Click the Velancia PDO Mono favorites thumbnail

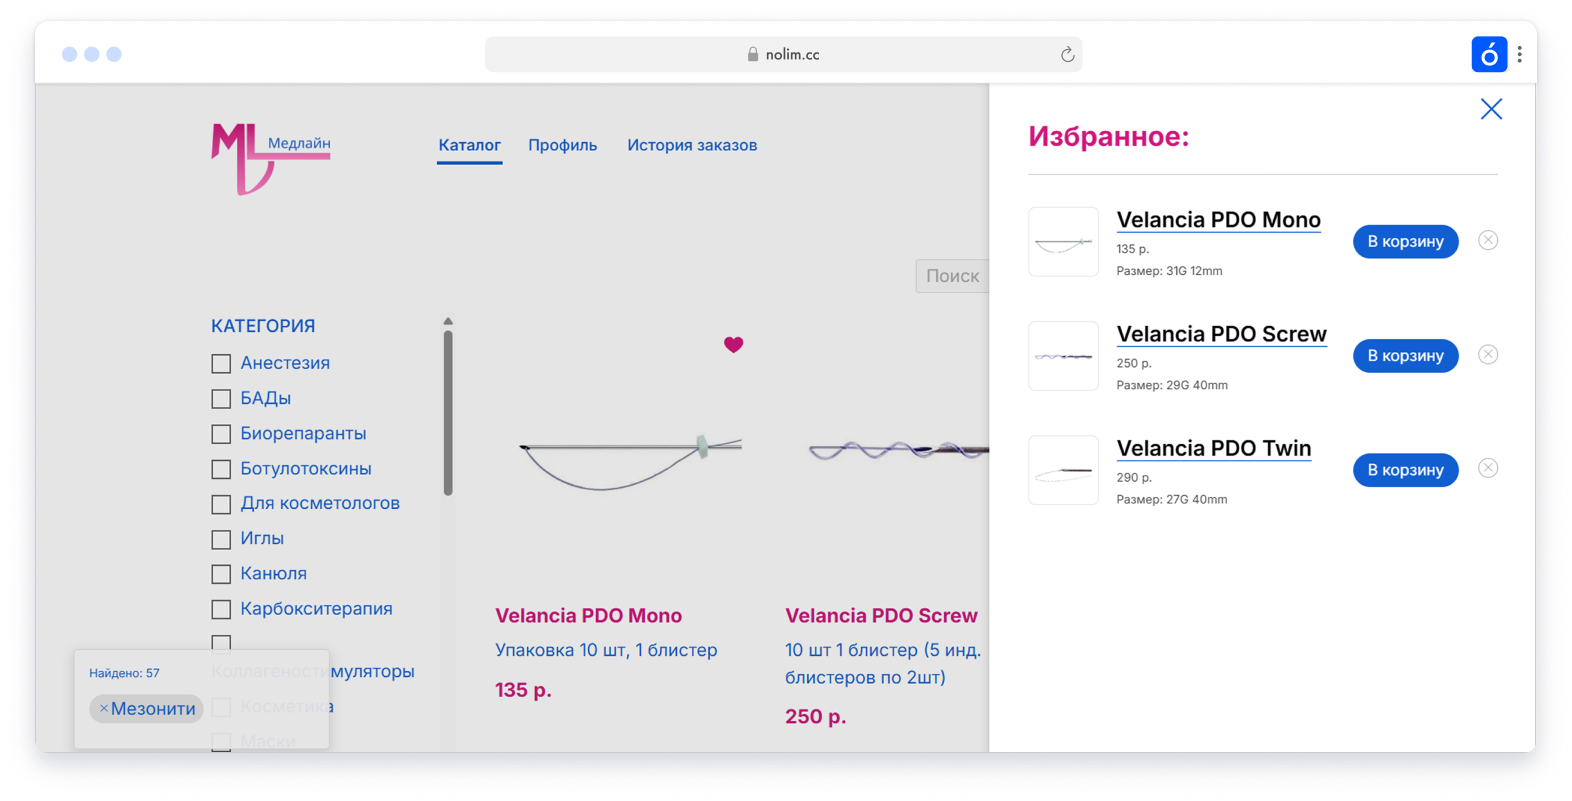[1063, 241]
